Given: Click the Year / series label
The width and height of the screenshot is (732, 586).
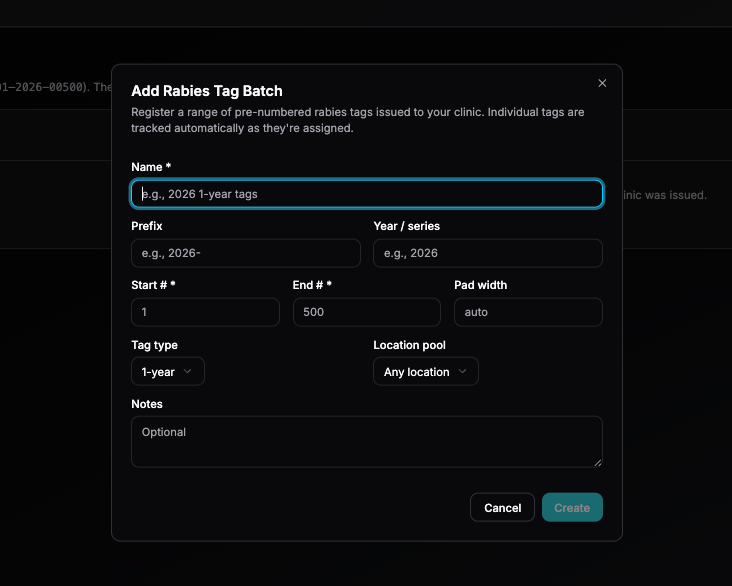Looking at the screenshot, I should (407, 226).
